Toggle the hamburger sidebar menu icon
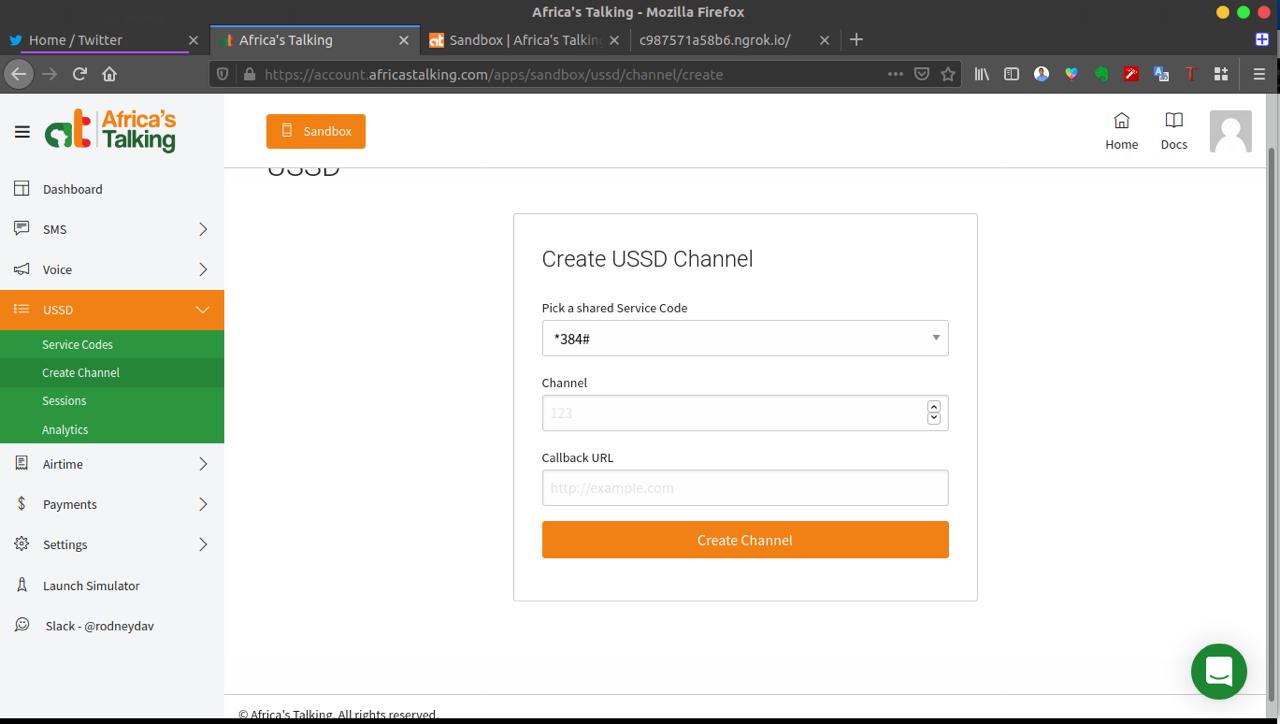This screenshot has width=1280, height=724. tap(22, 131)
